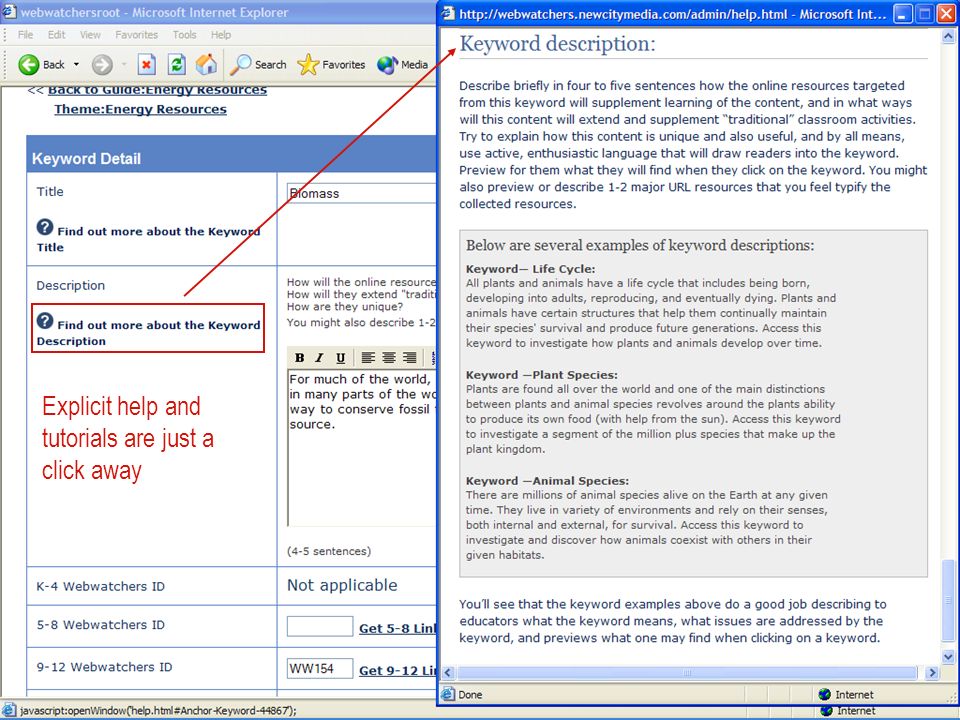Click the help icon beside Keyword Title

[45, 227]
